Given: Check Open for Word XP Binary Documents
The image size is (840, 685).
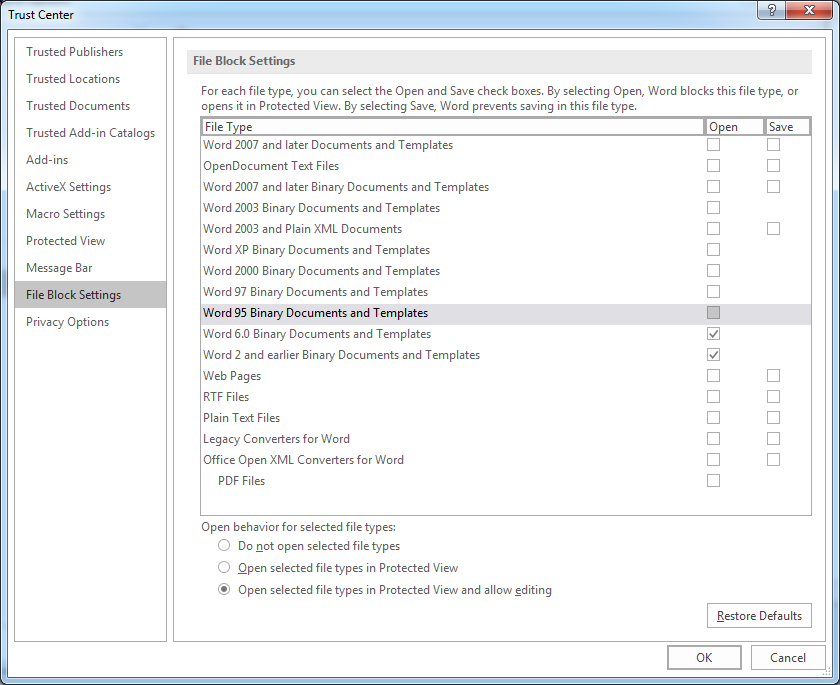Looking at the screenshot, I should click(713, 250).
